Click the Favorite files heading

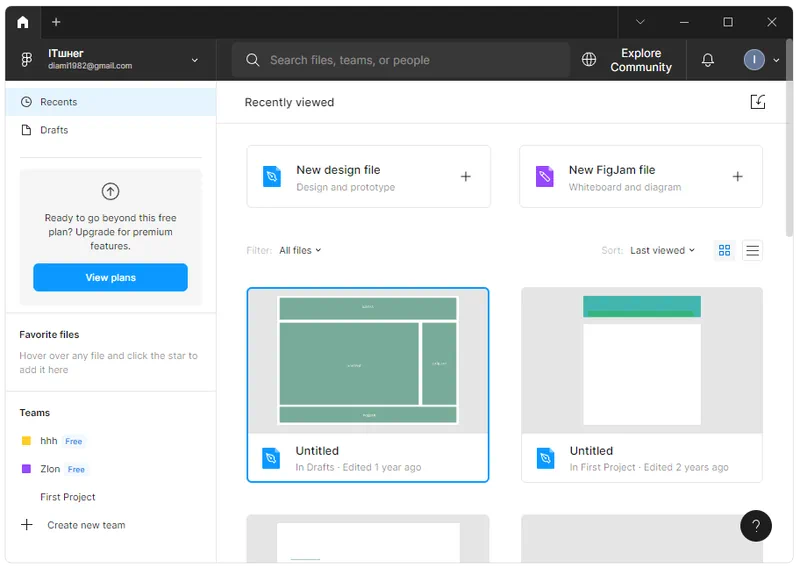(x=49, y=335)
